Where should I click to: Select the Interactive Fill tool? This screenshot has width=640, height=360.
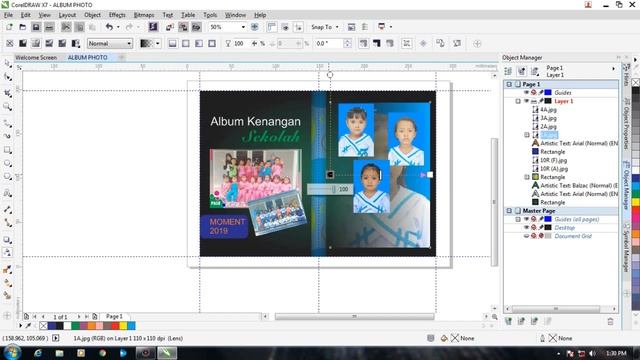click(7, 282)
